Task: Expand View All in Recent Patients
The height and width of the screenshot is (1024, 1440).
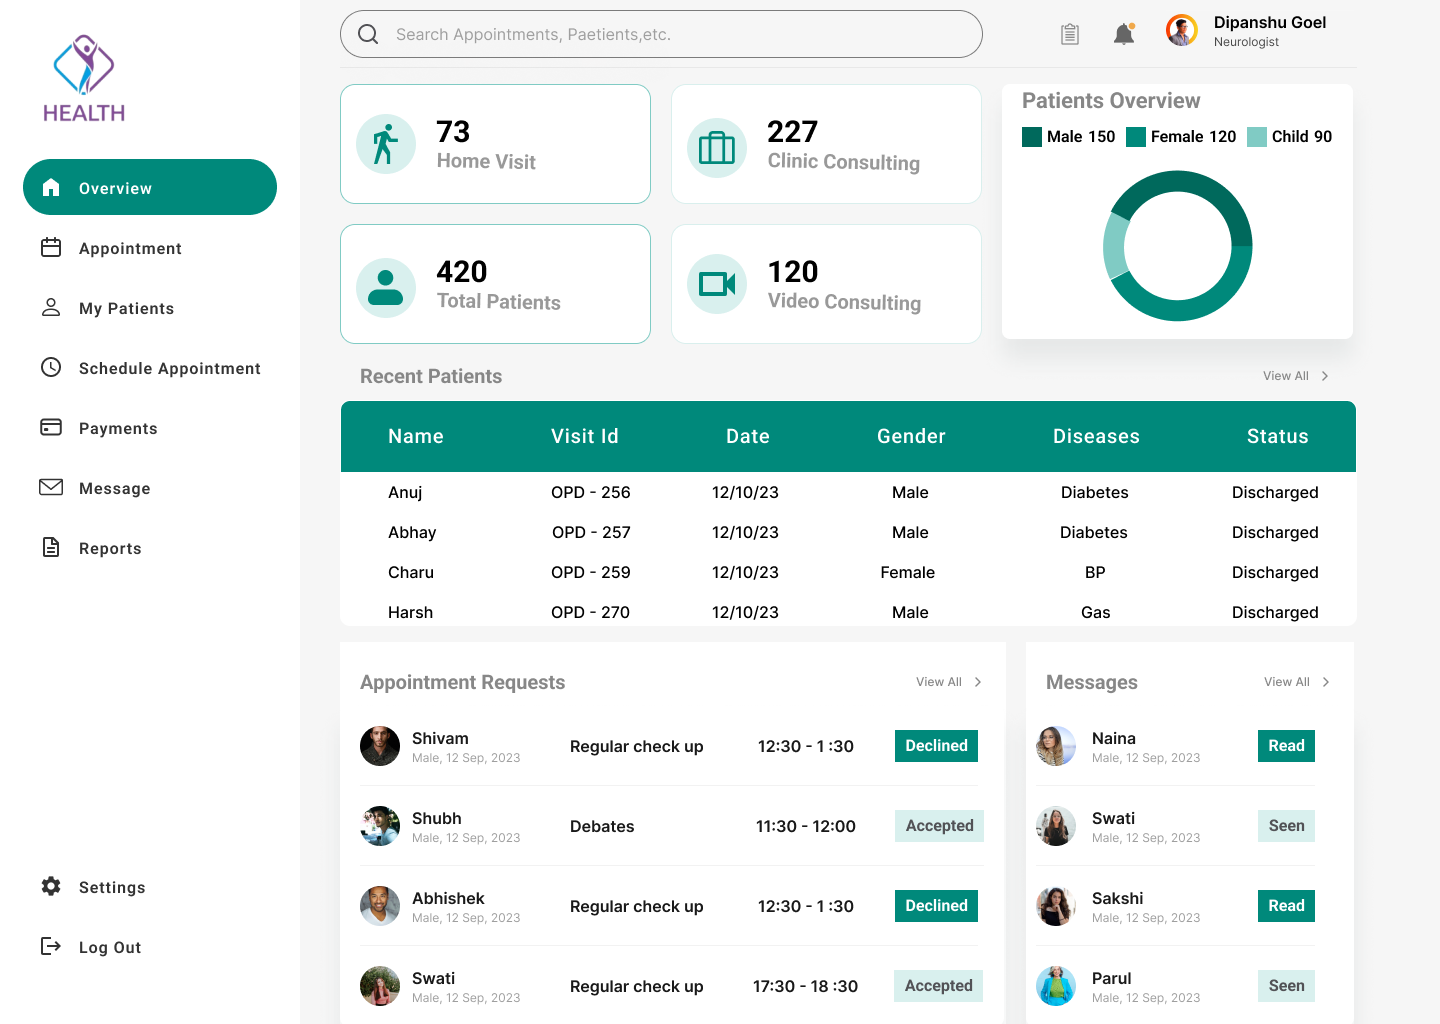Action: 1289,375
